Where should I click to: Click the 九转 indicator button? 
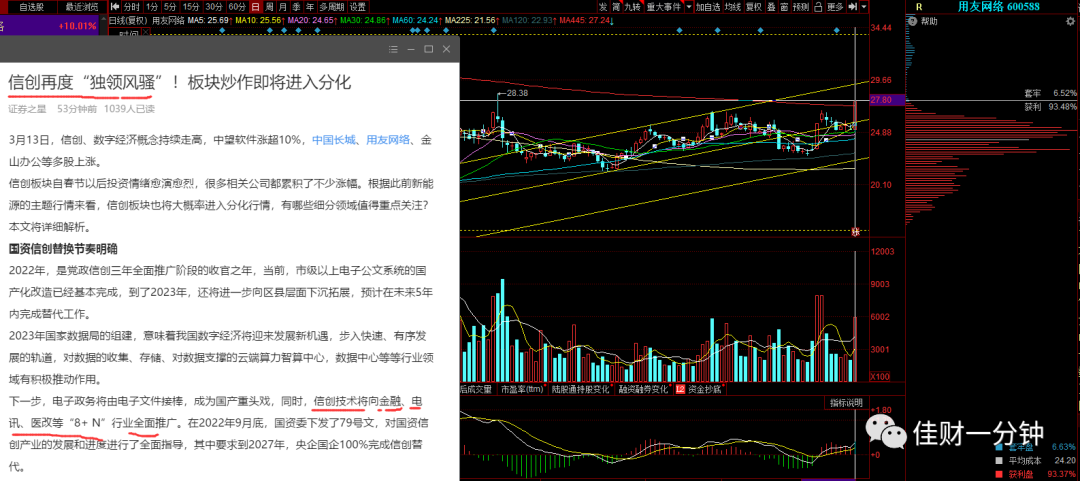point(632,7)
